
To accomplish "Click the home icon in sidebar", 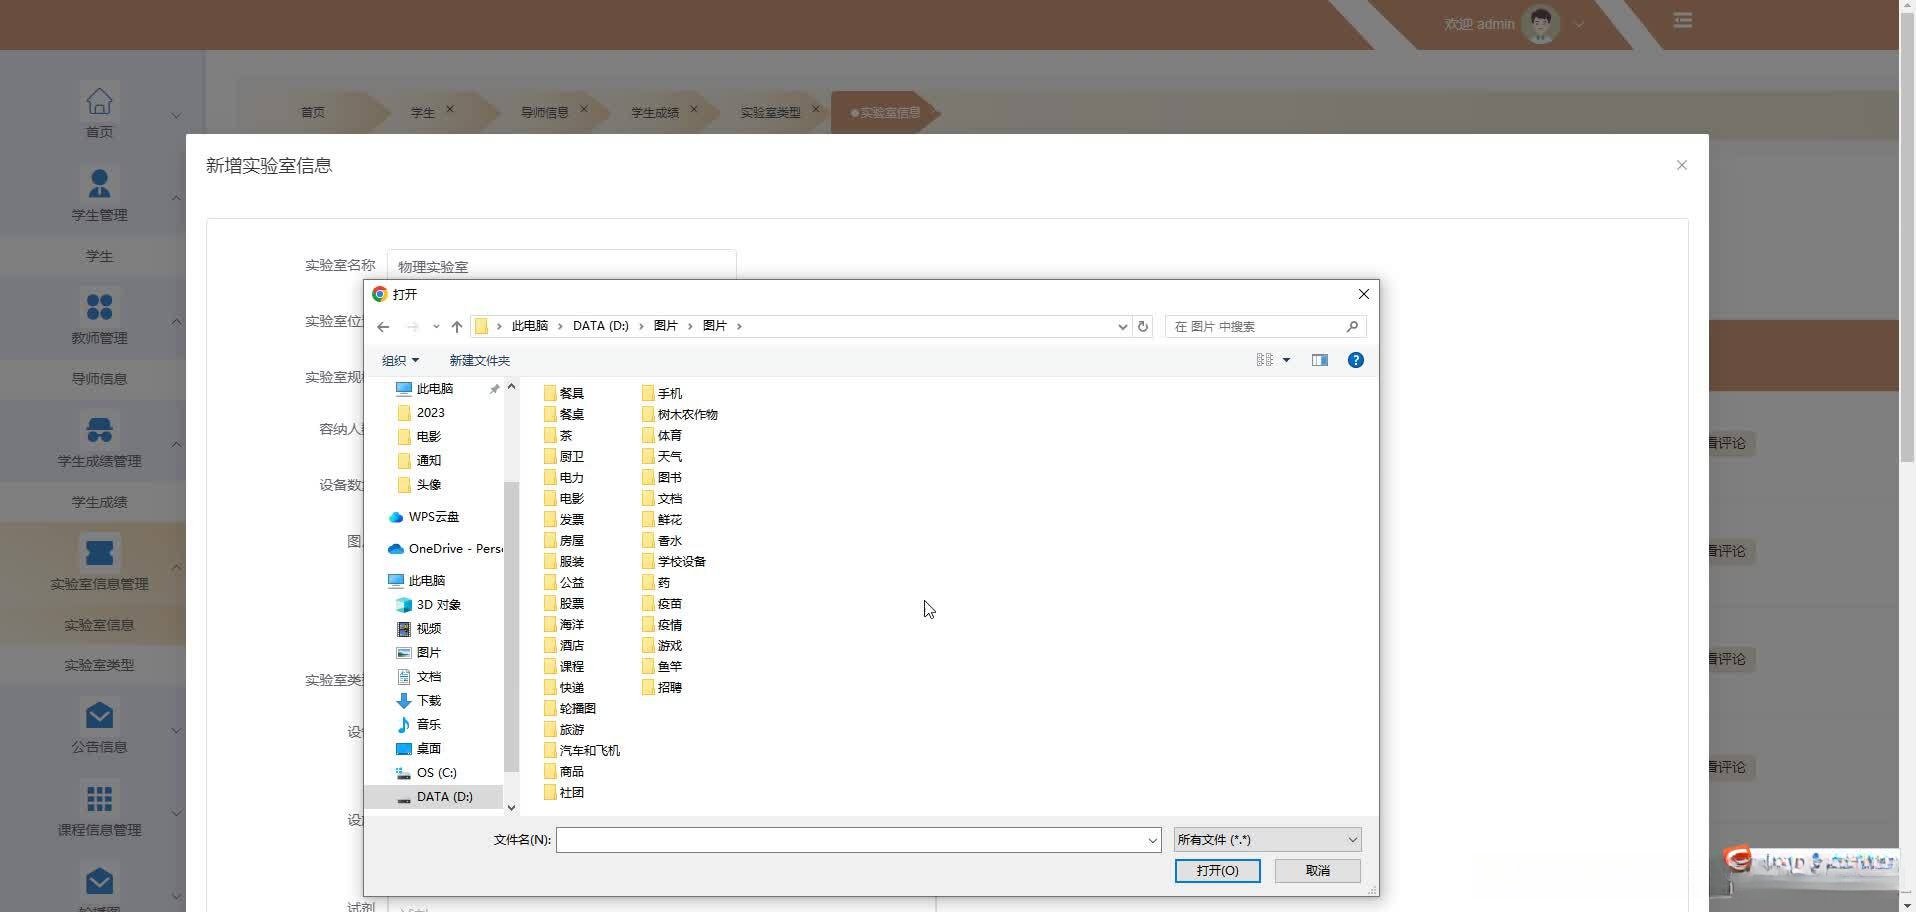I will click(x=99, y=102).
